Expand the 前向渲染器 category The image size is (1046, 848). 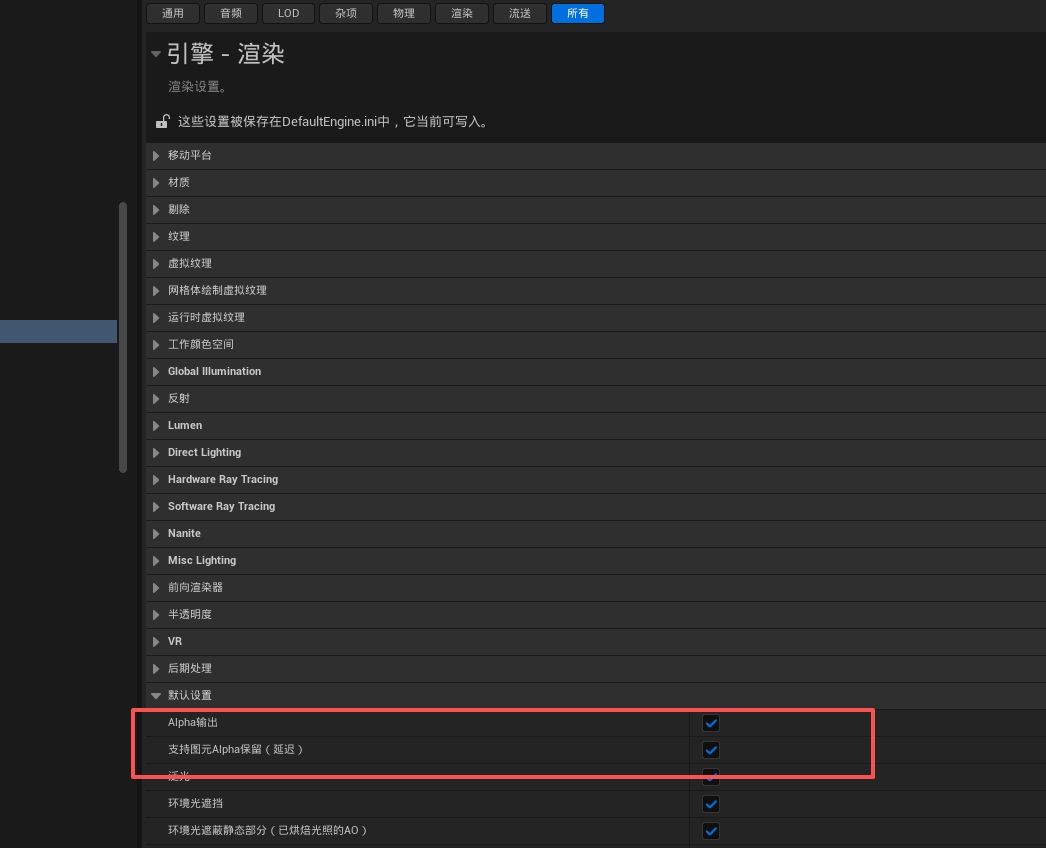156,588
